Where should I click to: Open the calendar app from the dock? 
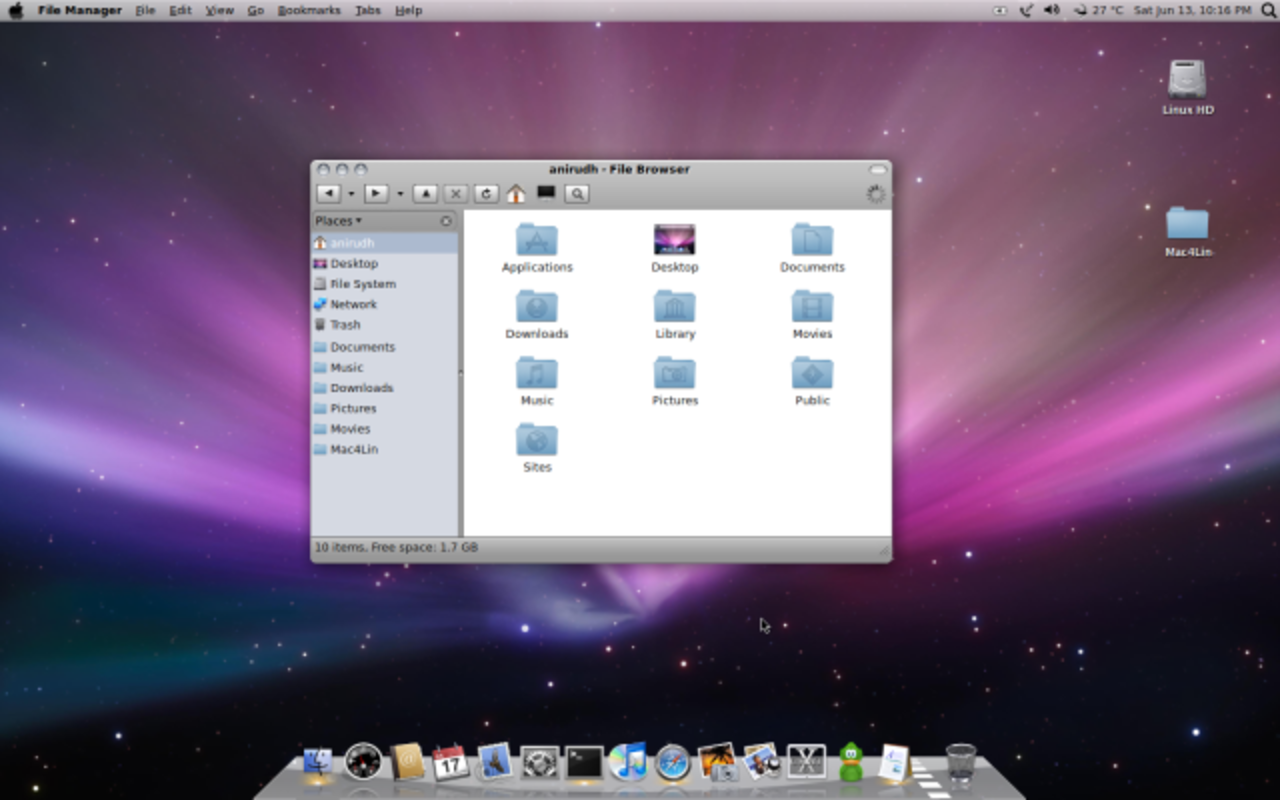click(450, 763)
